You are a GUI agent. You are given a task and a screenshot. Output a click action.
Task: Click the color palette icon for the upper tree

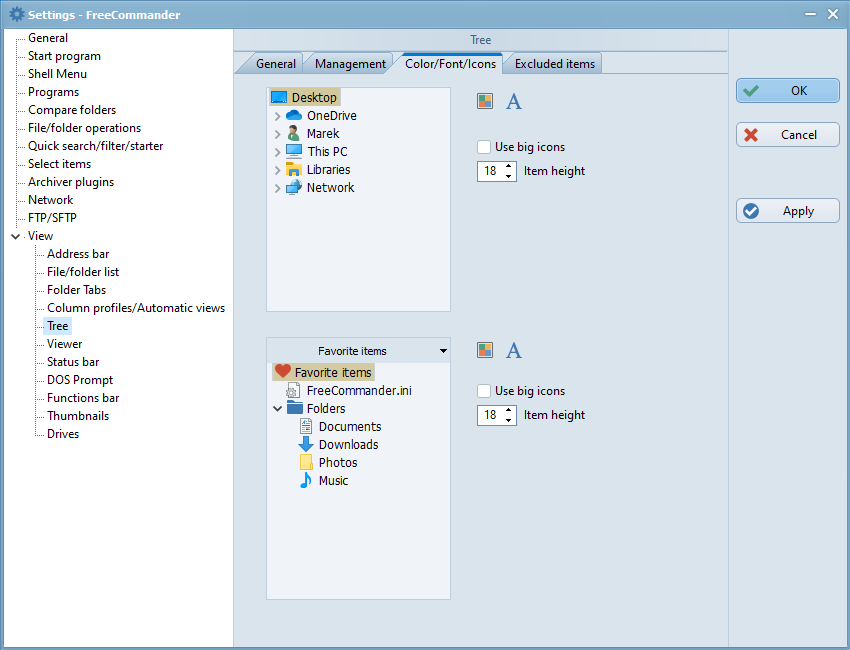(485, 101)
